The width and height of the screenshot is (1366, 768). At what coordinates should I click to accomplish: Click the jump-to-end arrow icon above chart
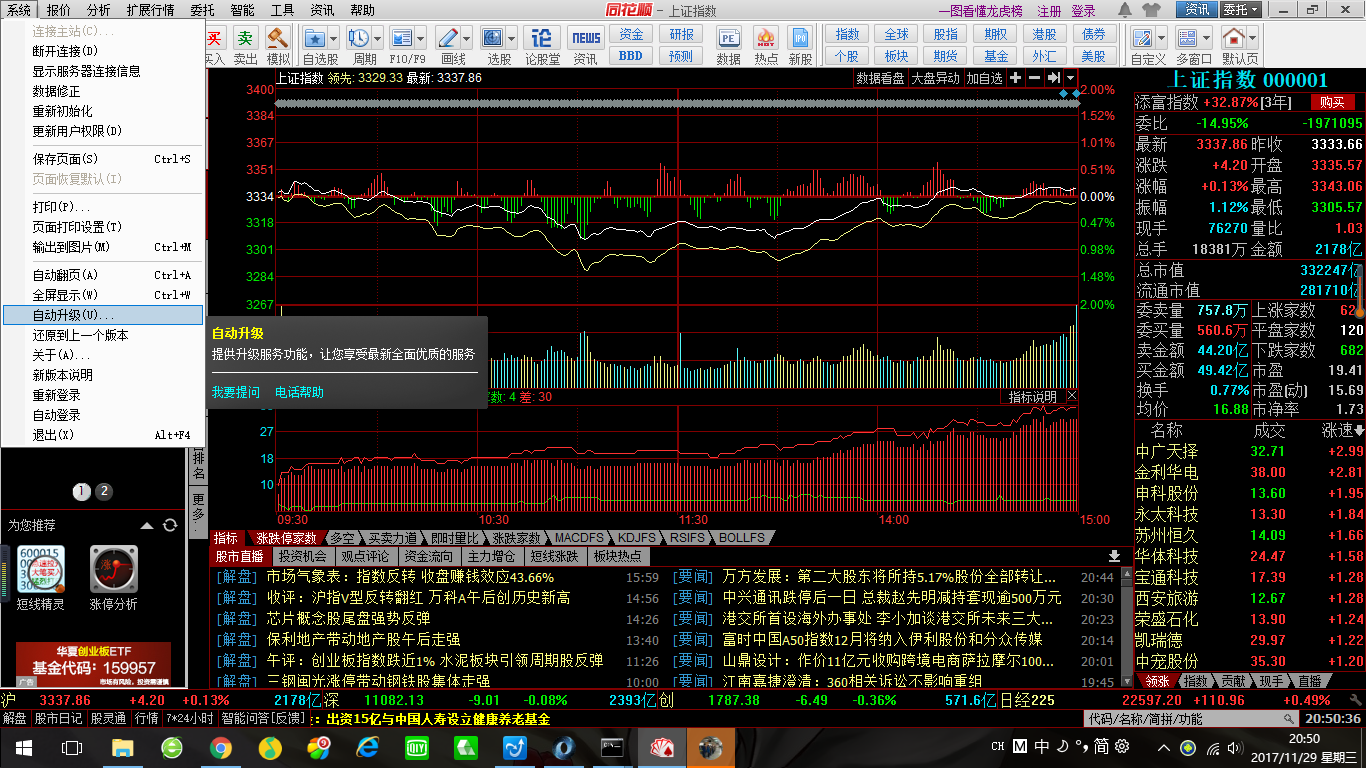tap(1053, 78)
